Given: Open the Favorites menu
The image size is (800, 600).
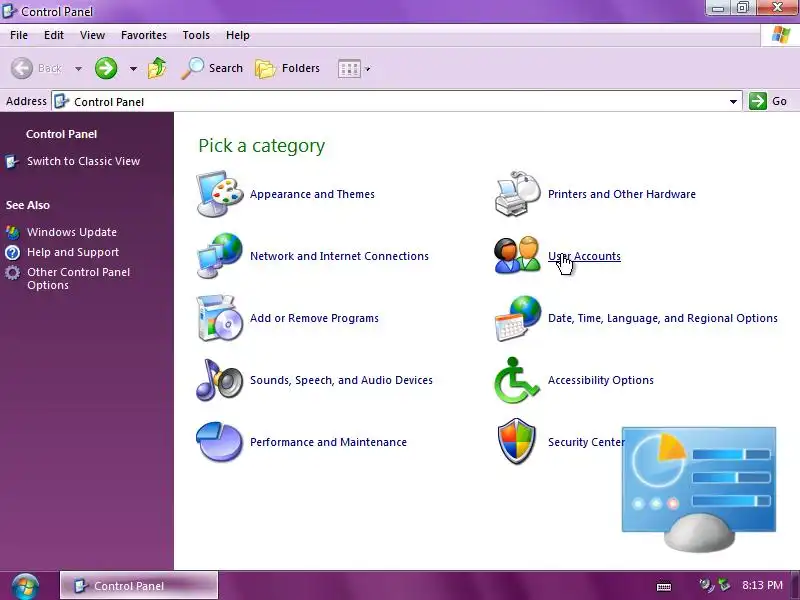Looking at the screenshot, I should coord(144,35).
